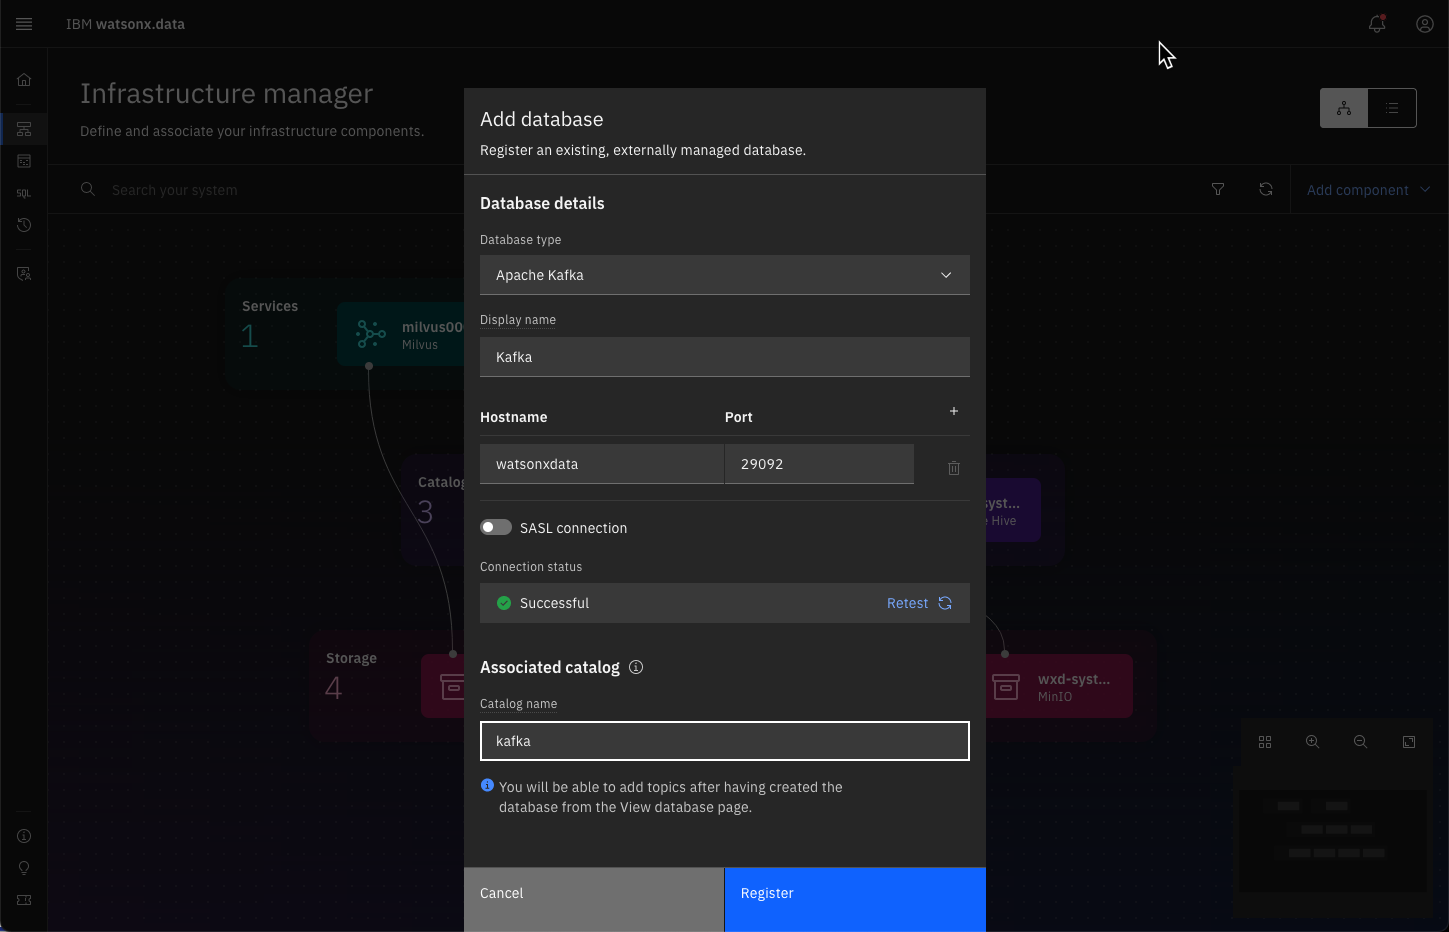
Task: Zoom out on the canvas
Action: coord(1361,742)
